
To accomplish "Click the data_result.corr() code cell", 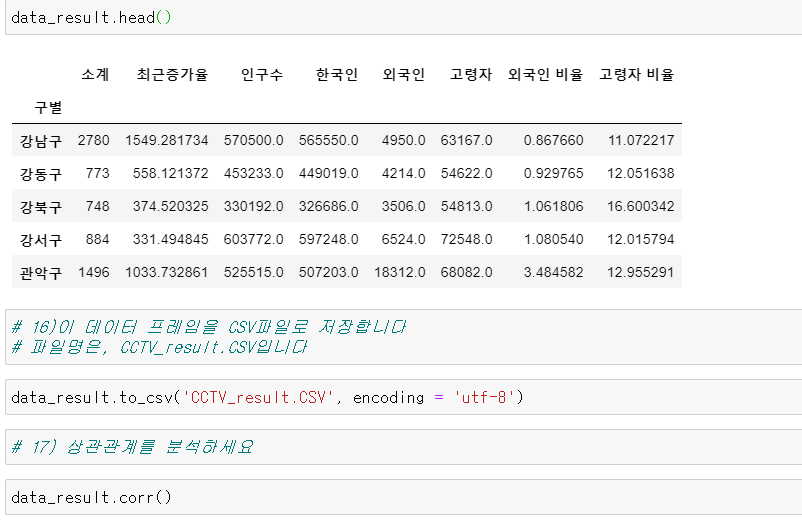I will [404, 497].
